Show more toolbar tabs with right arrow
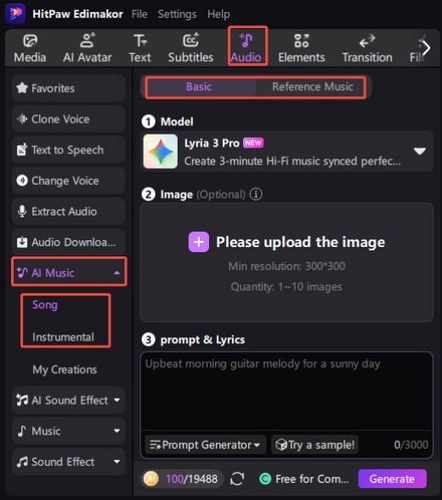The image size is (442, 500). [x=426, y=48]
